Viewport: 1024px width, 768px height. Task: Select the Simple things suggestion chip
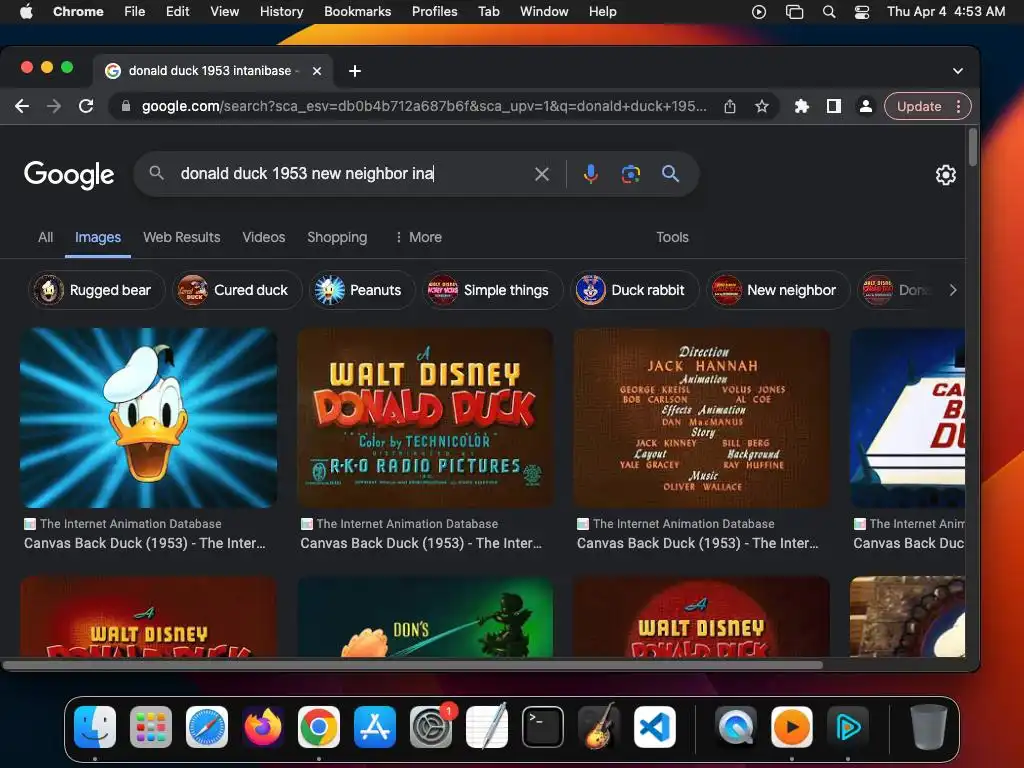click(x=492, y=290)
